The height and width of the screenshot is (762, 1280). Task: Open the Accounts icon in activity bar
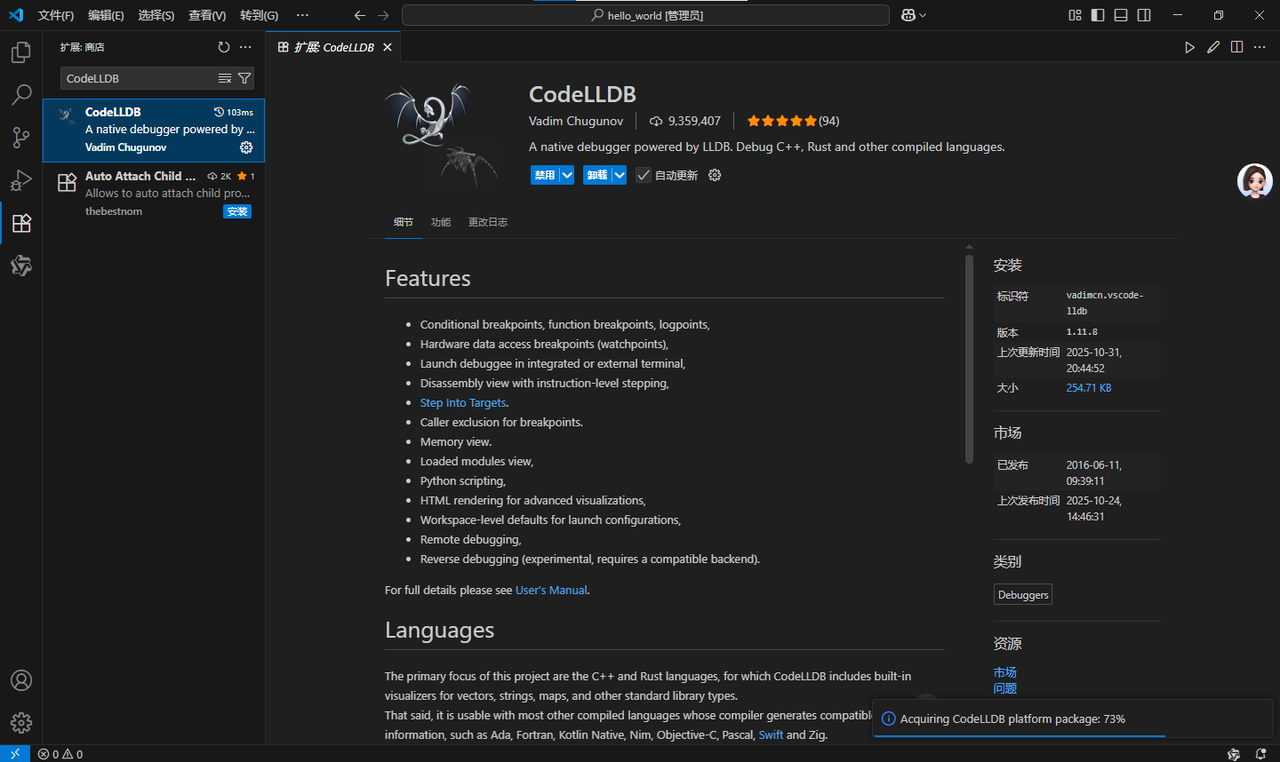pos(21,680)
